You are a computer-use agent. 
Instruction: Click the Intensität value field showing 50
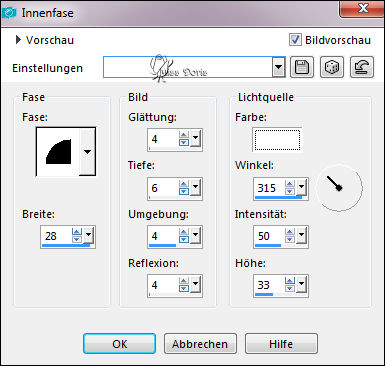269,236
